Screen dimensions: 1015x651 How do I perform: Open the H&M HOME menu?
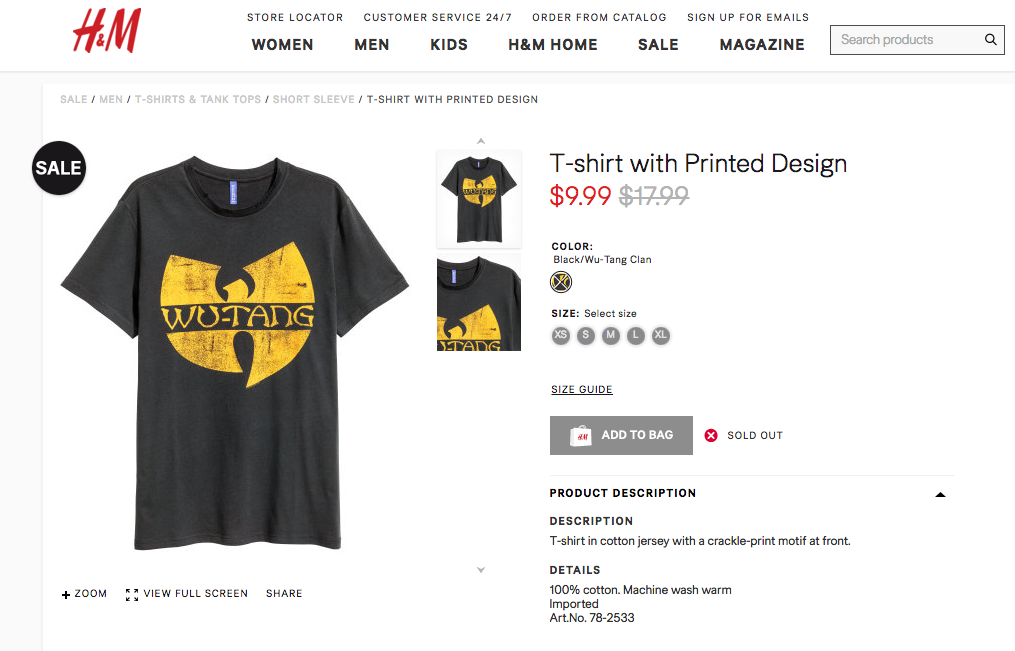click(552, 45)
